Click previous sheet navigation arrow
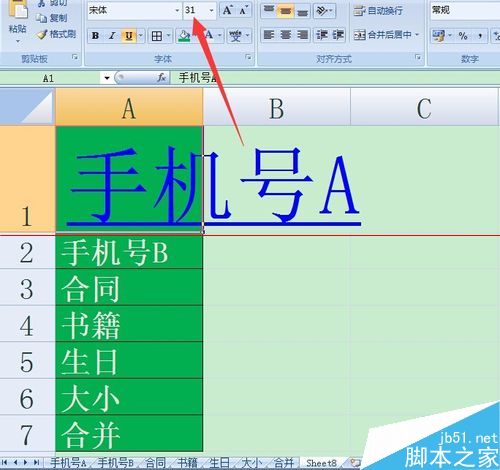 tap(15, 463)
